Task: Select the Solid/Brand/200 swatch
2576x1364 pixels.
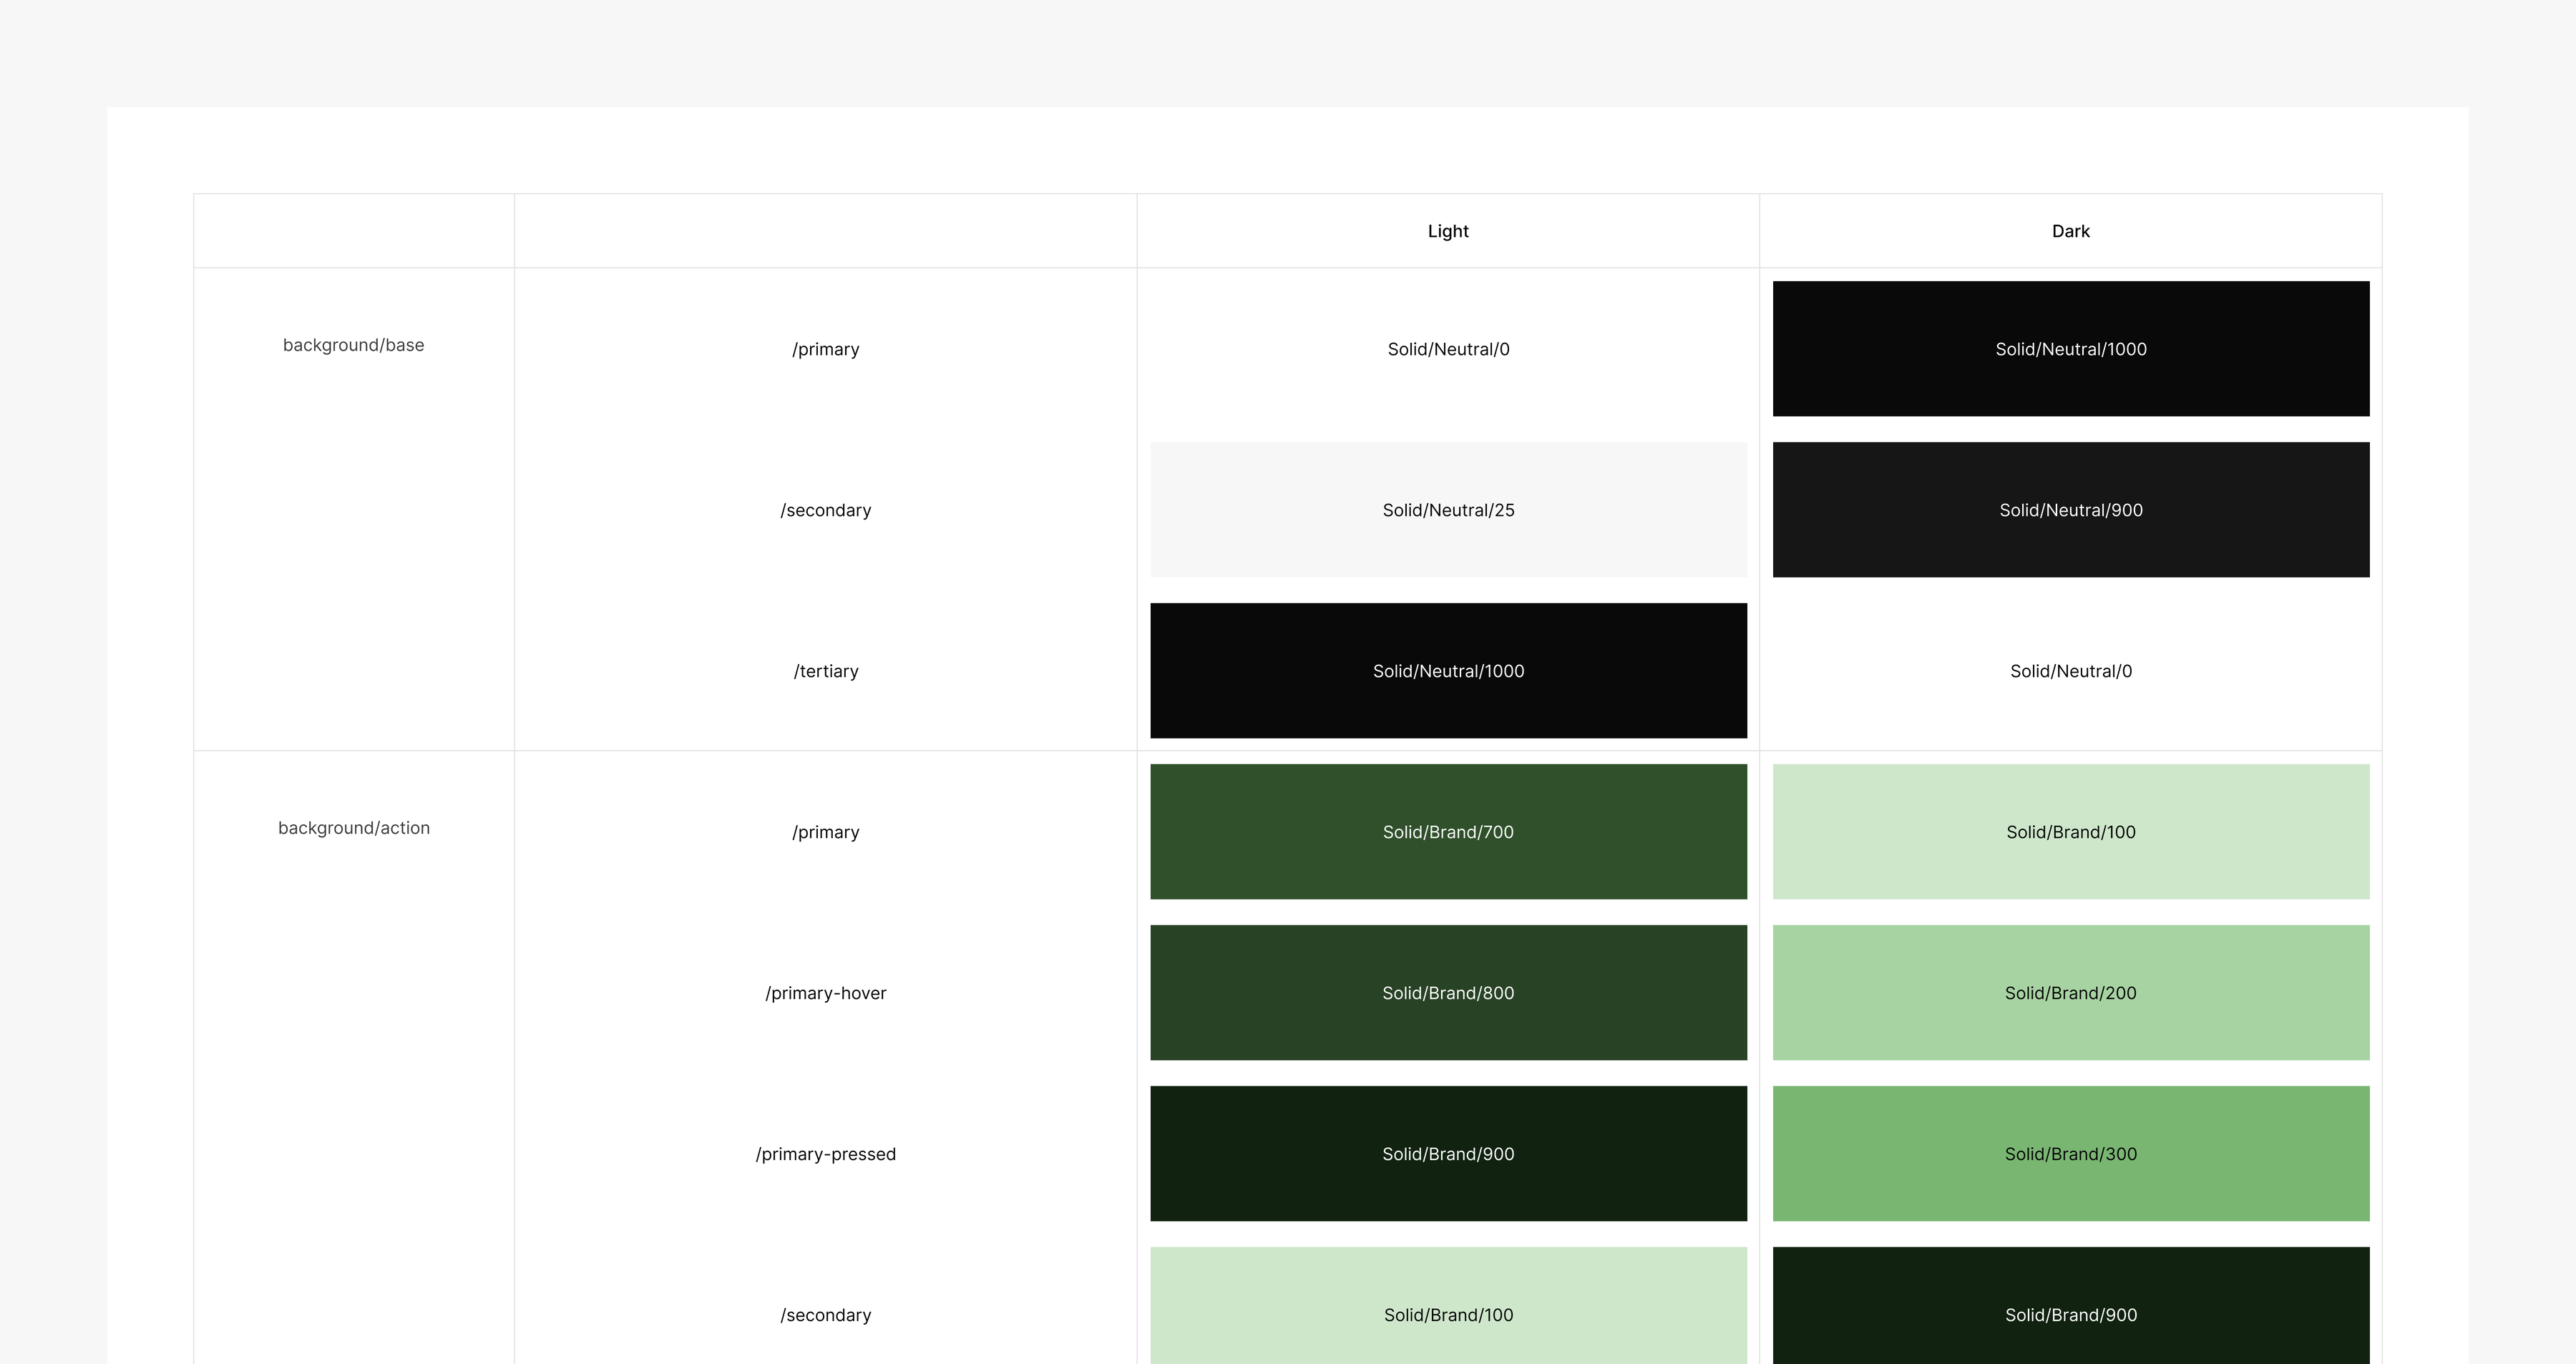Action: (x=2071, y=993)
